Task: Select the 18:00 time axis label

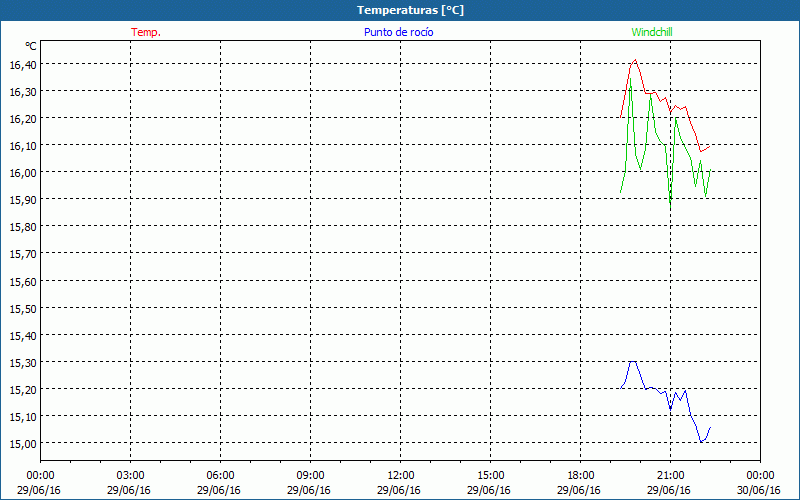Action: click(x=580, y=475)
